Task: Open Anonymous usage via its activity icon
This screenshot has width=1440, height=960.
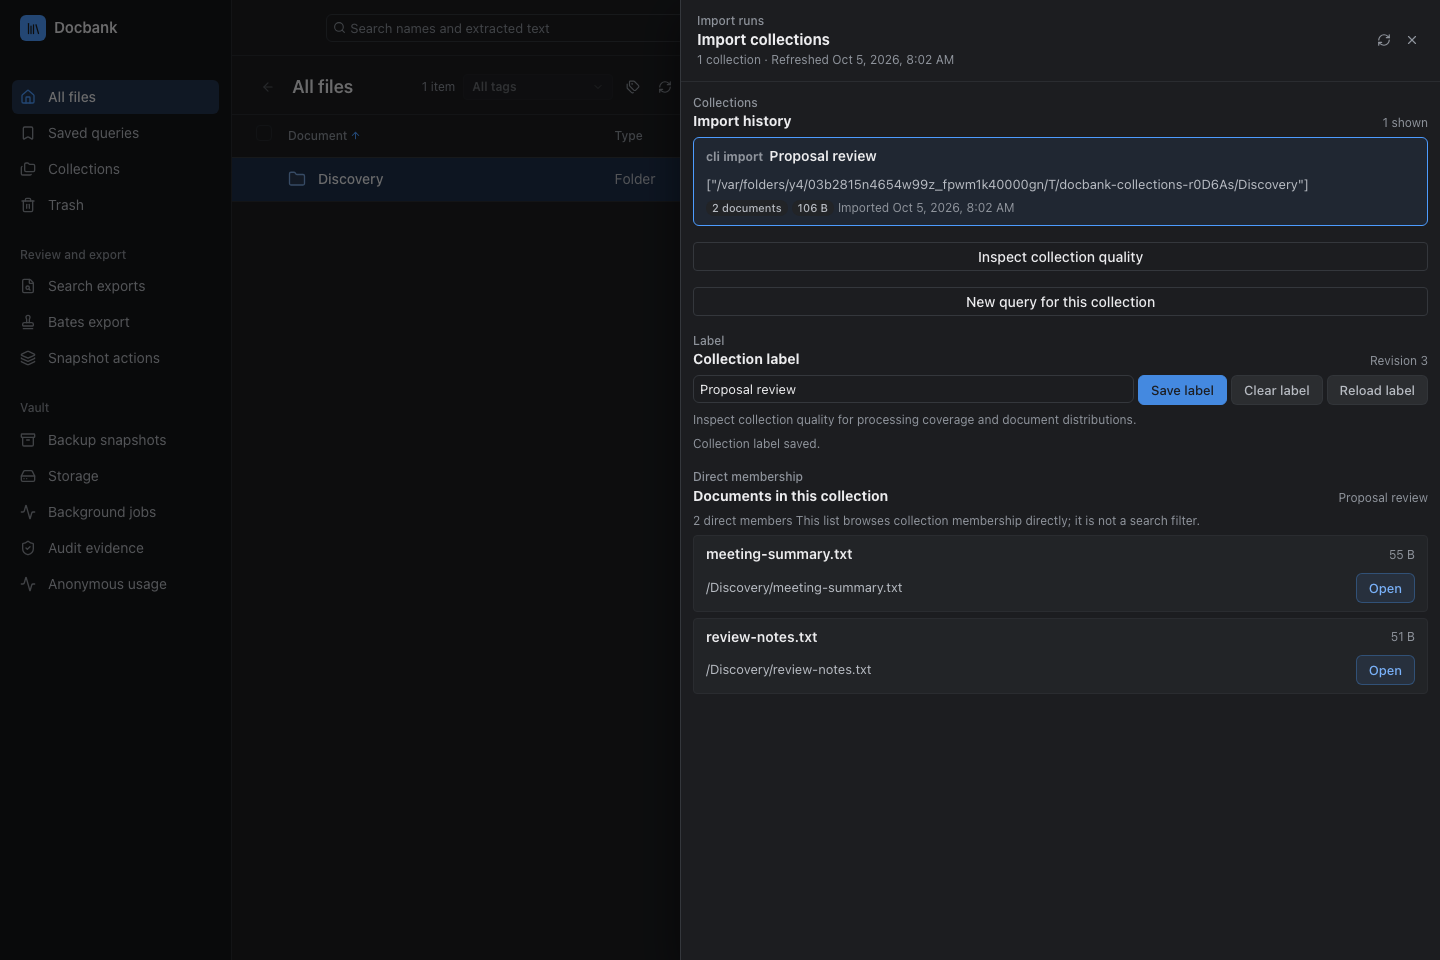Action: coord(28,584)
